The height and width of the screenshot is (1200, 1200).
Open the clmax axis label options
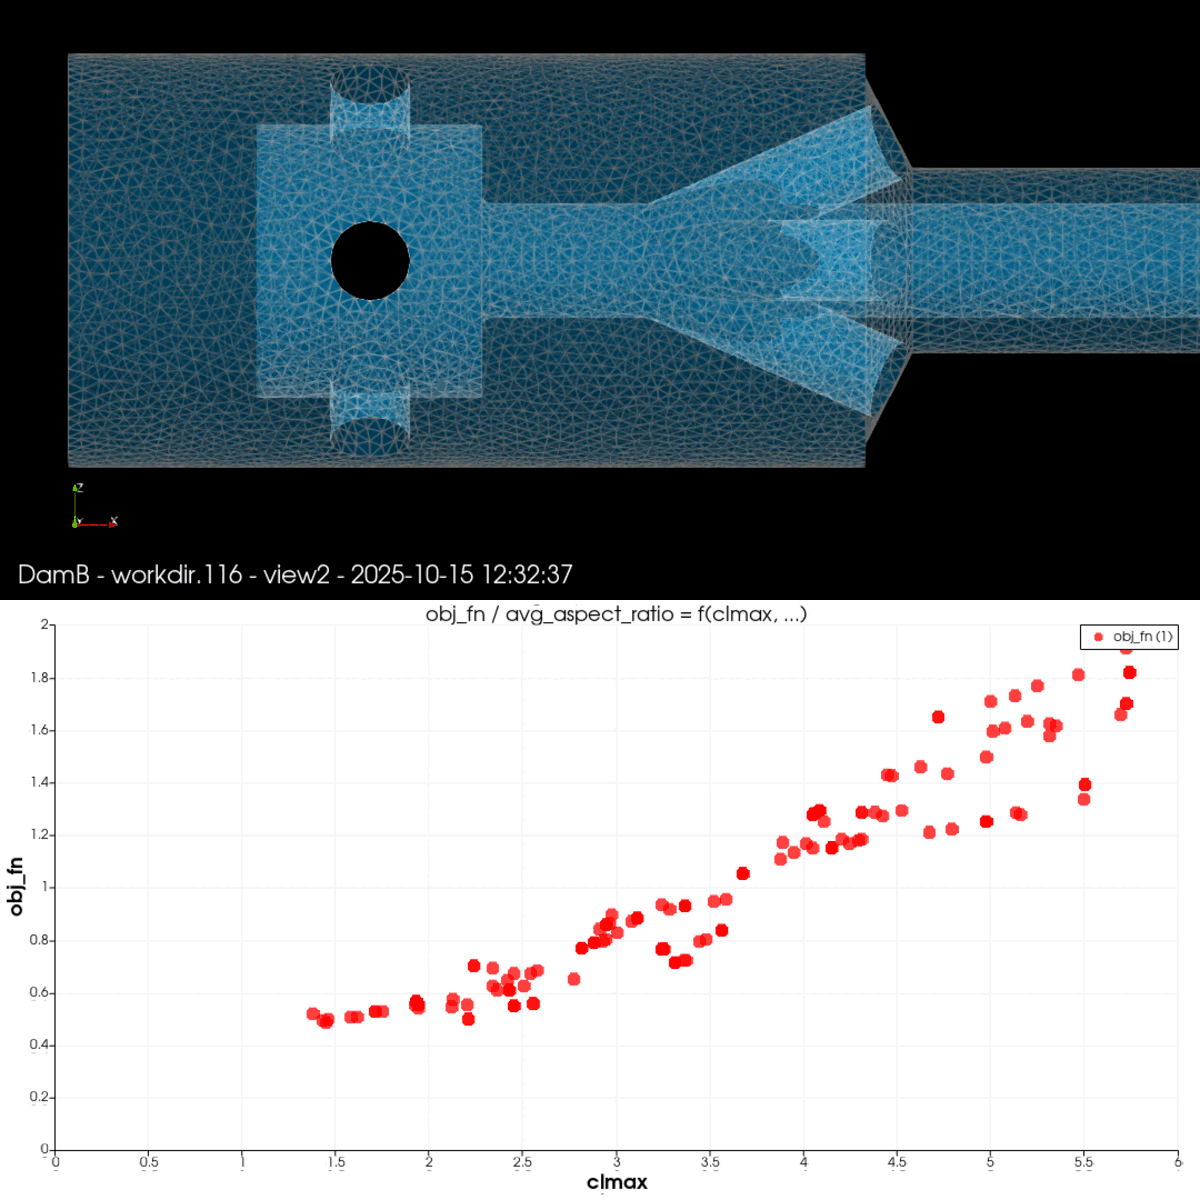[x=618, y=1182]
